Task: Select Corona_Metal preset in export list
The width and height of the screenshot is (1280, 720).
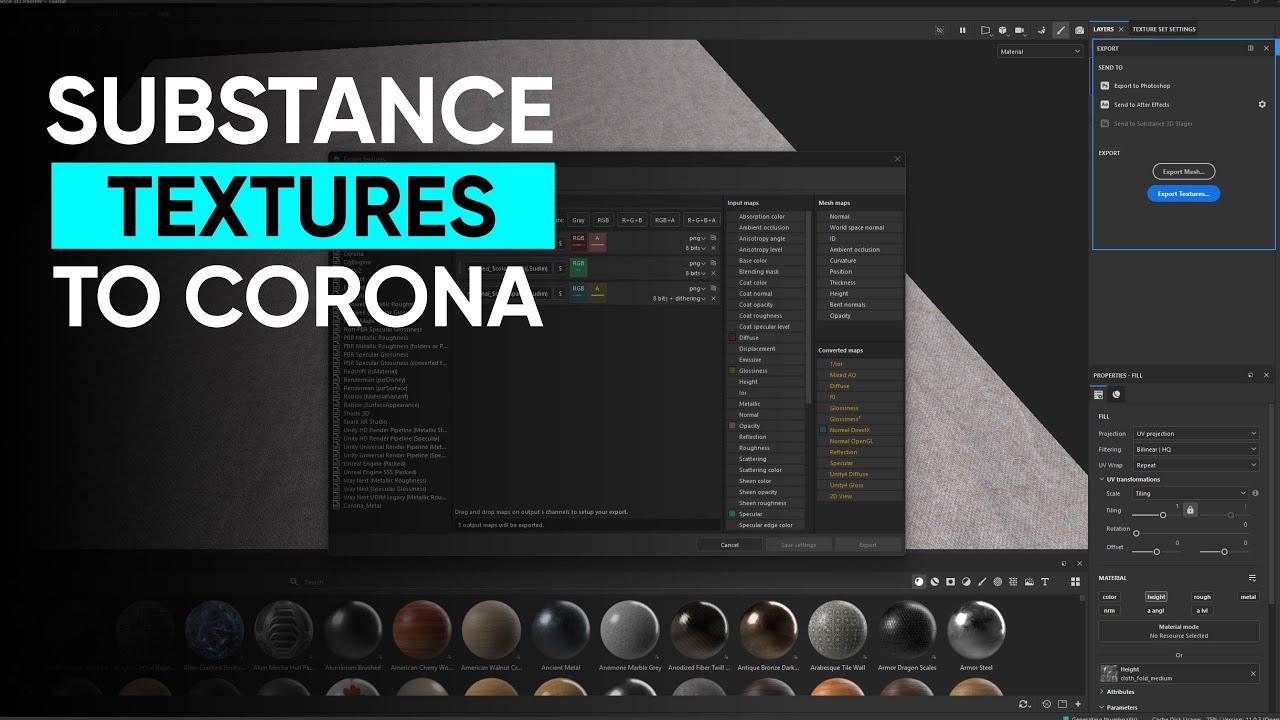Action: (362, 506)
